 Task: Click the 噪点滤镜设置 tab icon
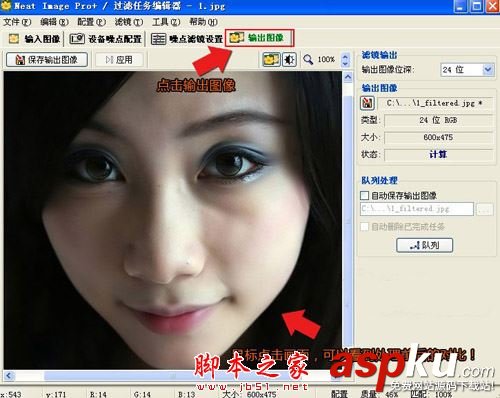[x=158, y=39]
